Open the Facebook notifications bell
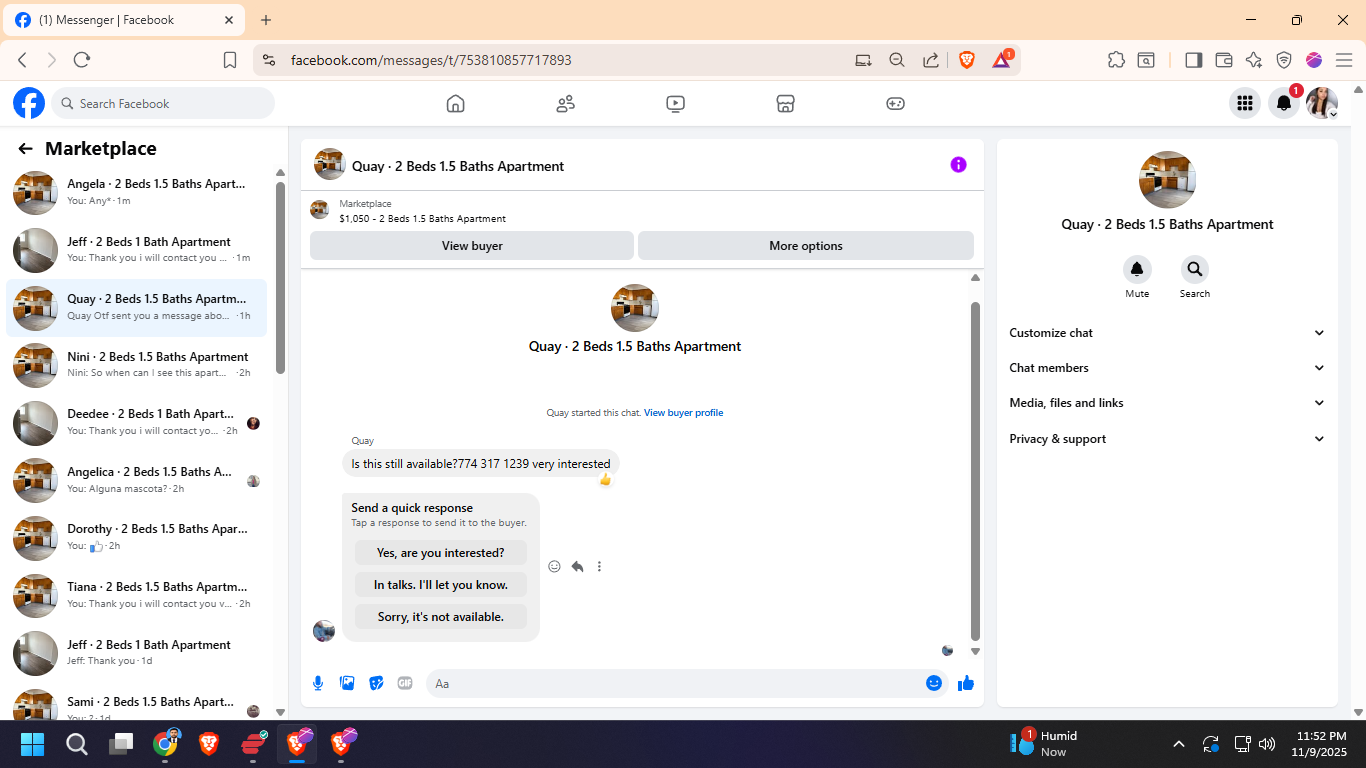The width and height of the screenshot is (1366, 768). tap(1284, 103)
